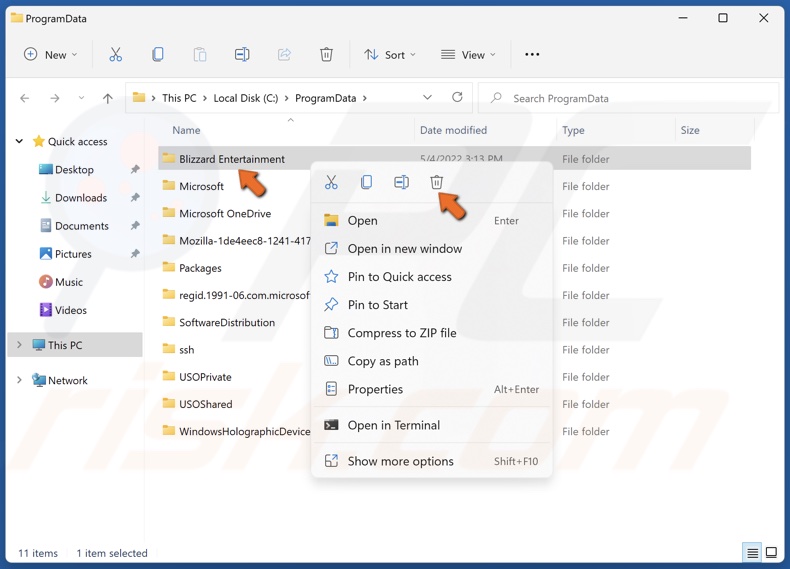This screenshot has height=569, width=790.
Task: Switch to large thumbnails view in status bar
Action: point(771,553)
